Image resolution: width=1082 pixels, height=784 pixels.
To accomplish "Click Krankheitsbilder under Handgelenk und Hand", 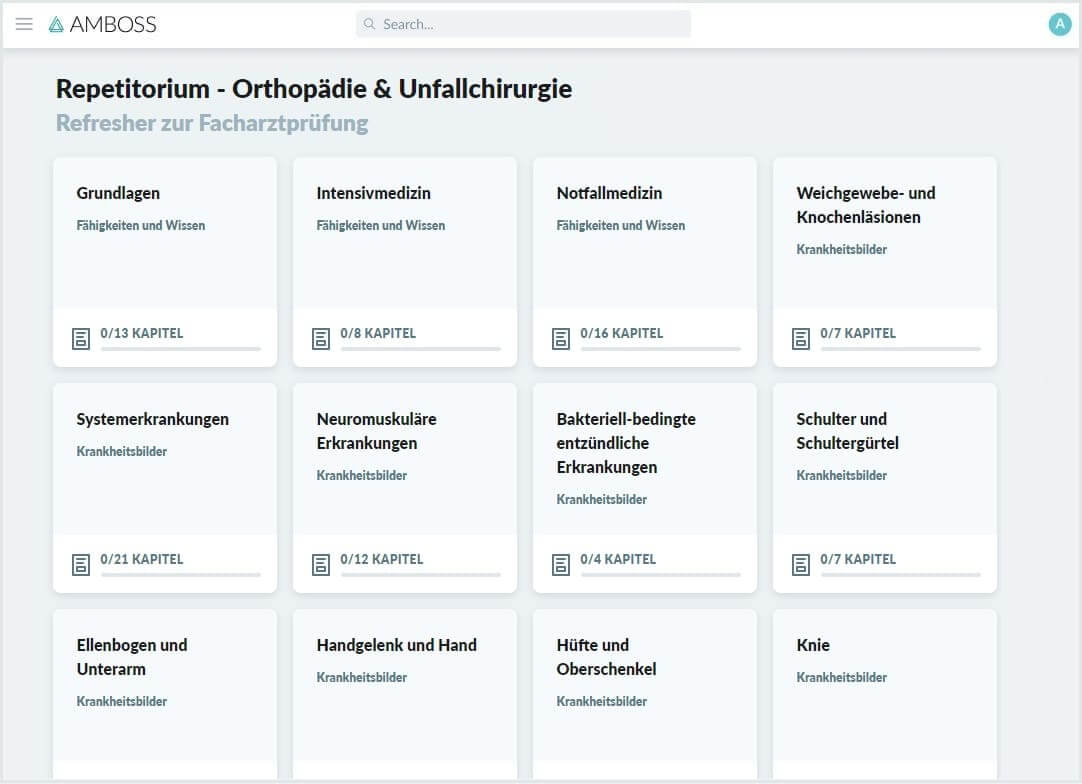I will [362, 678].
